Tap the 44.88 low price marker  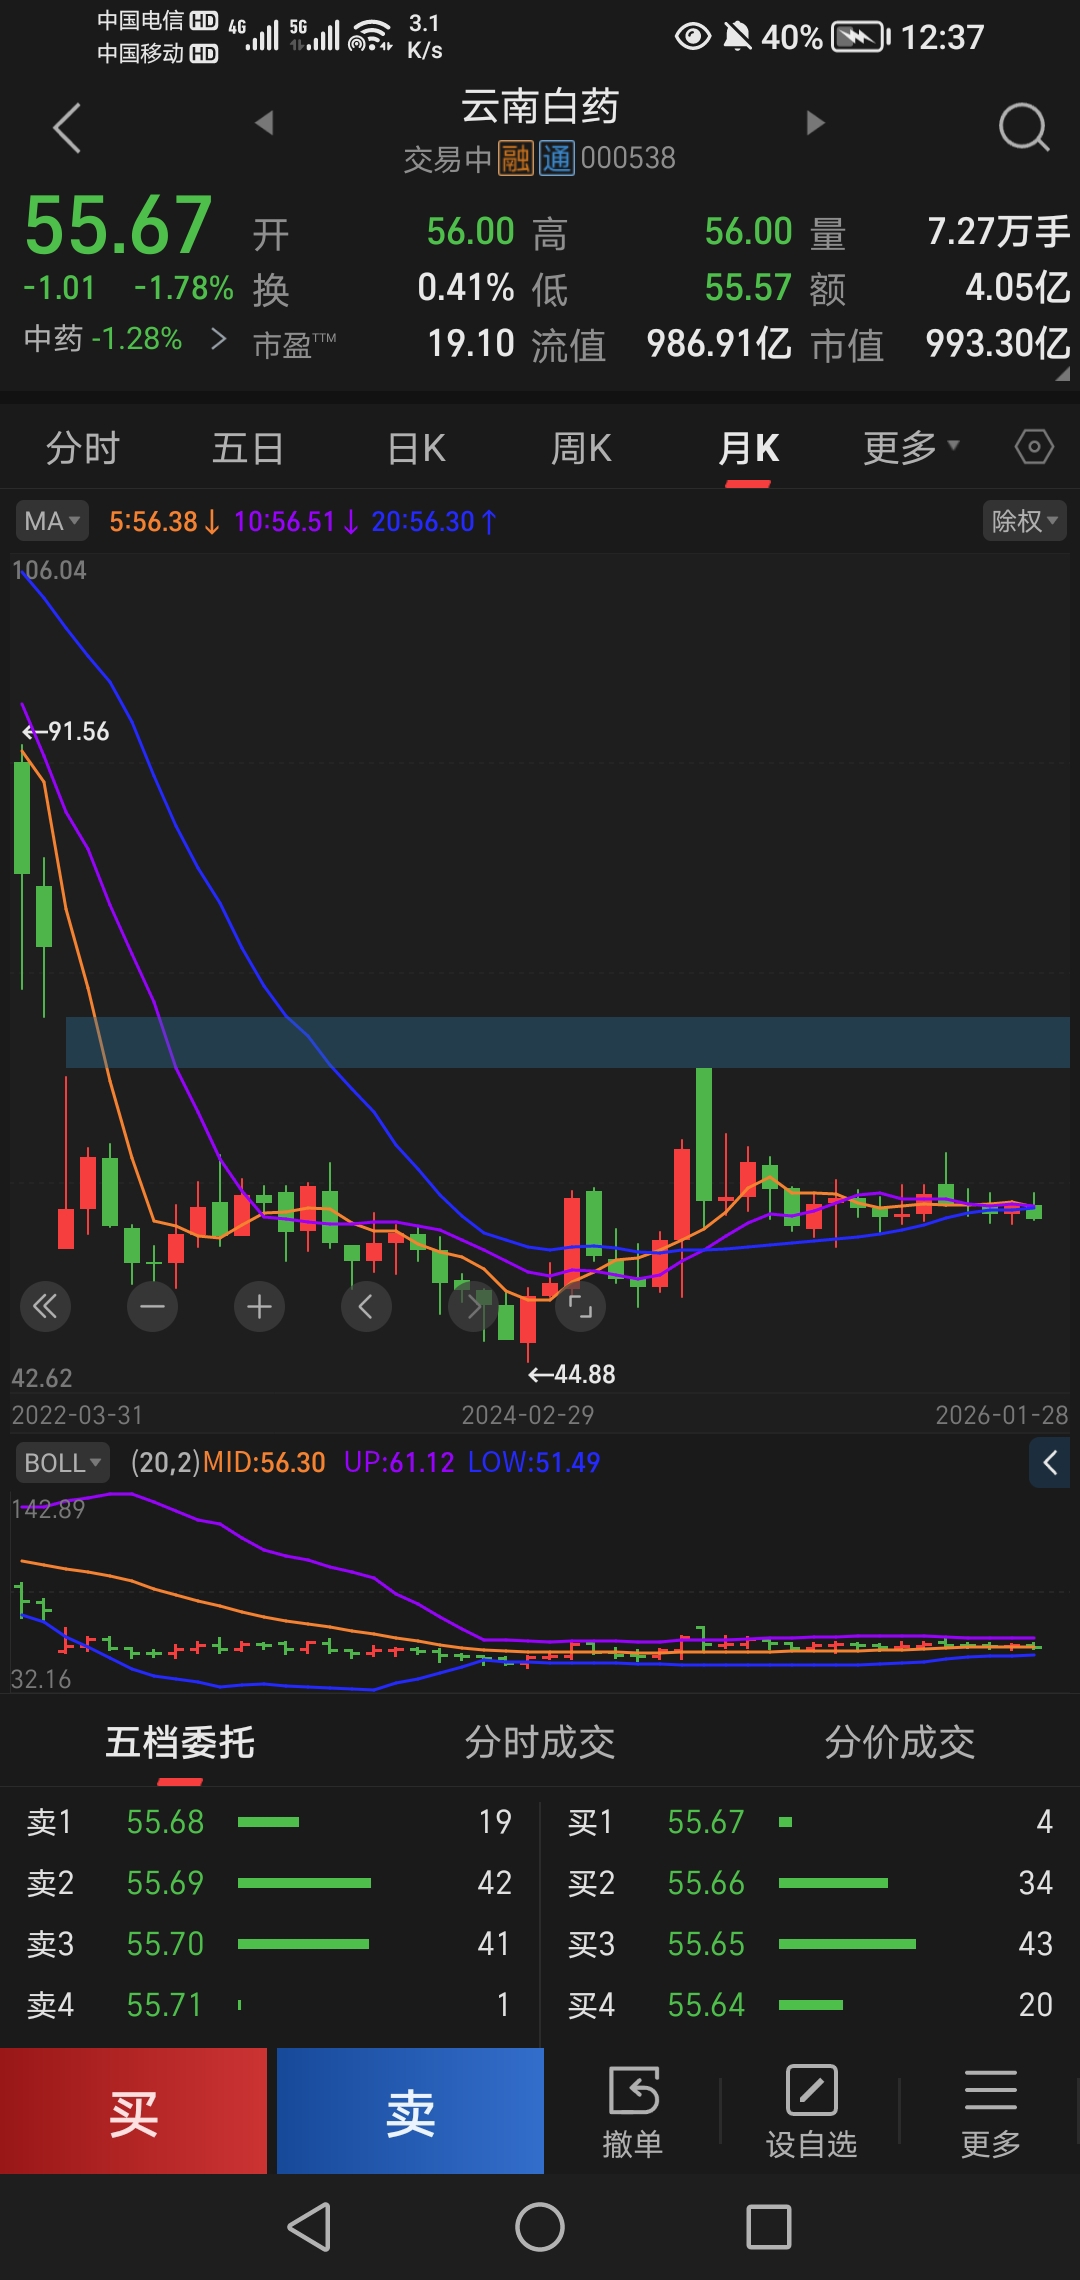pyautogui.click(x=572, y=1375)
